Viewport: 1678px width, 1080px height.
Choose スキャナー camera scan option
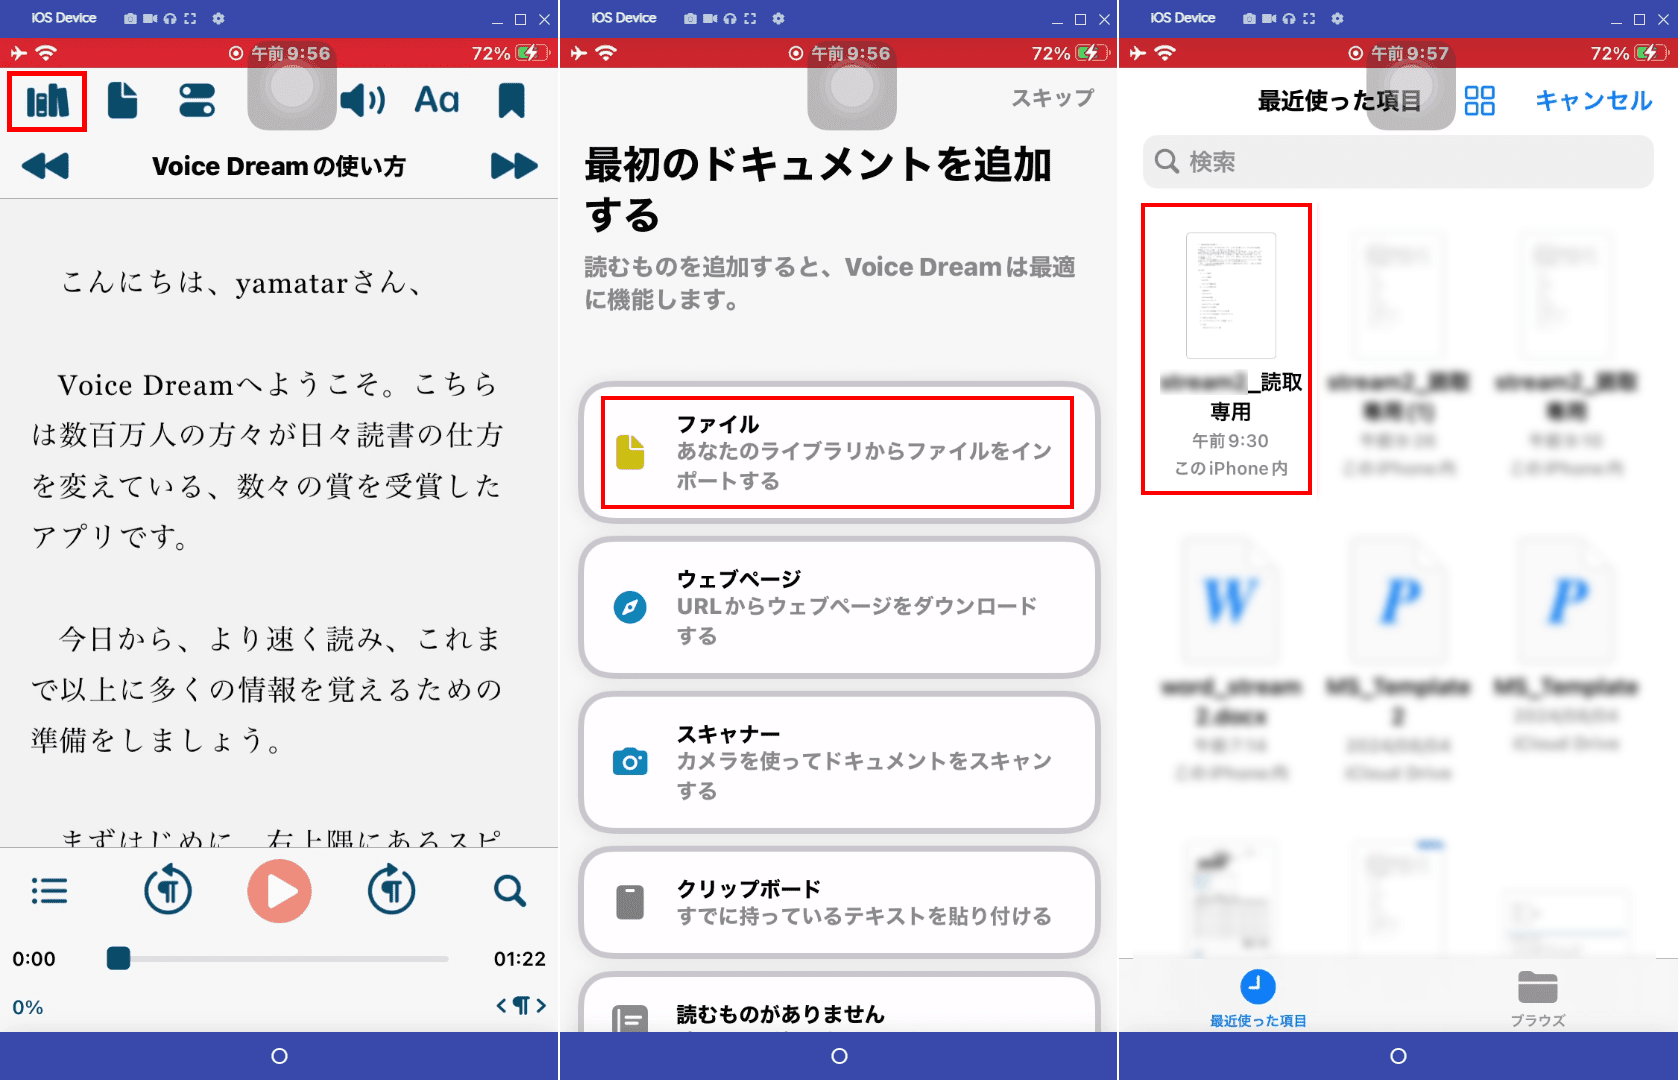[839, 762]
